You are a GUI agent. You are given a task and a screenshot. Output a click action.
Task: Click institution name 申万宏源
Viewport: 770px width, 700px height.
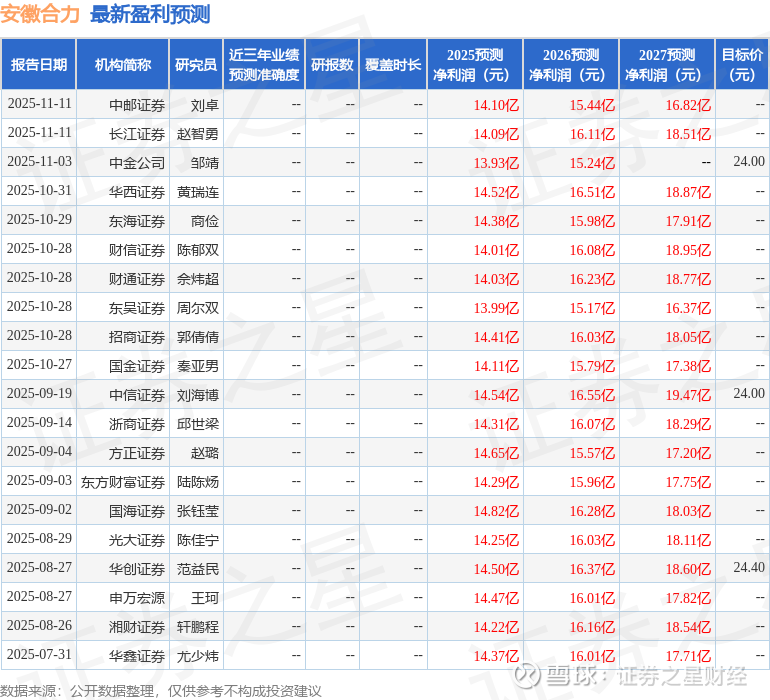pyautogui.click(x=137, y=597)
